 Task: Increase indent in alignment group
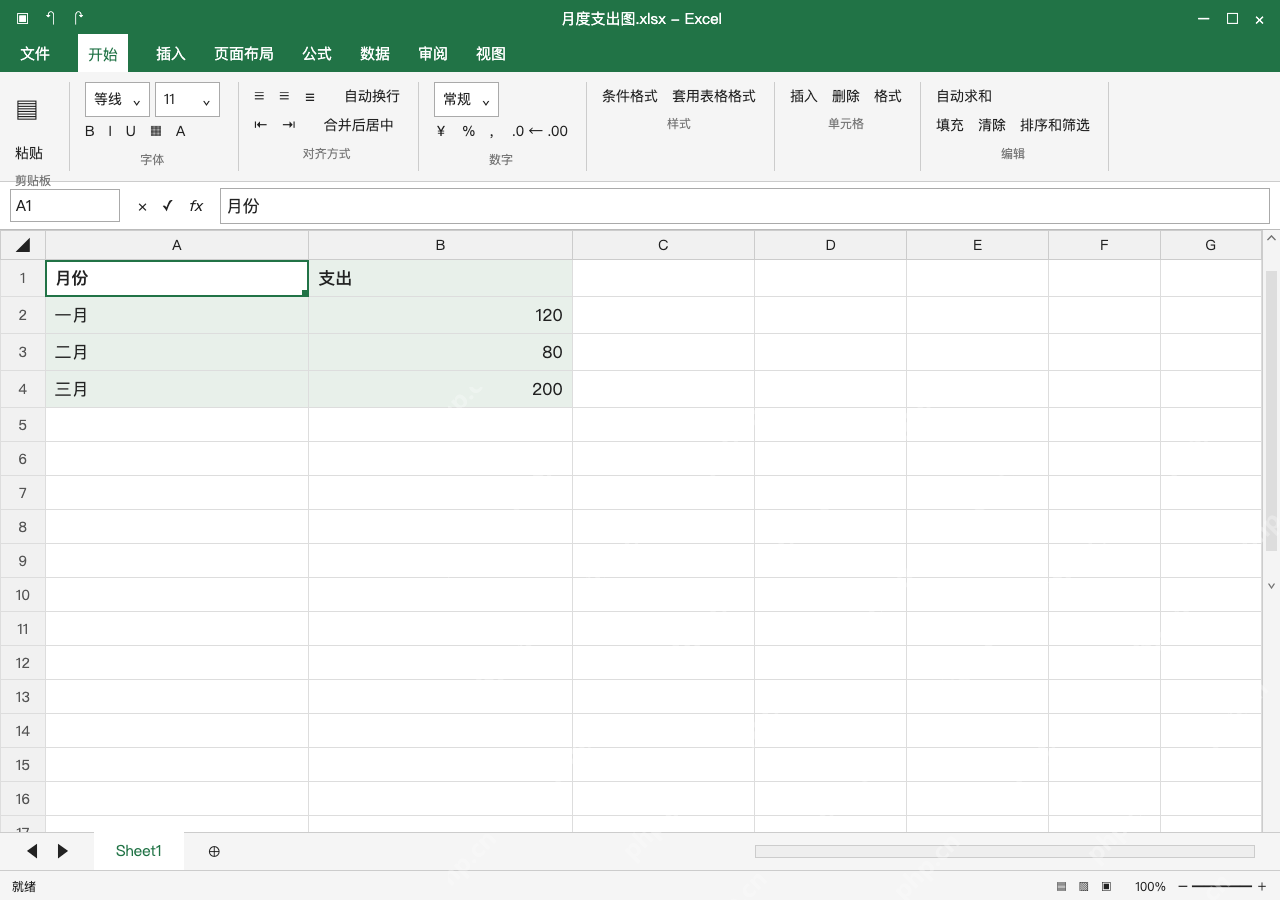click(x=288, y=125)
